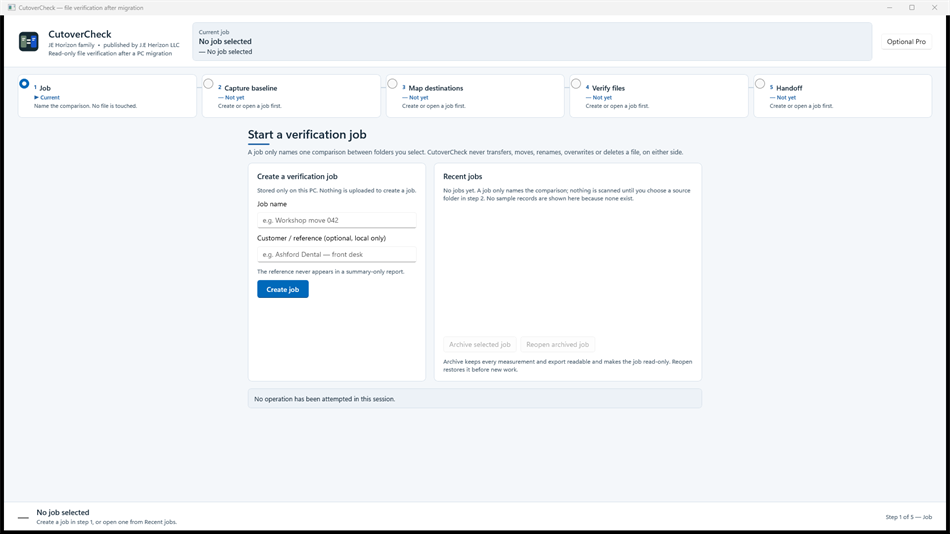Close the CutoverCheck window
The height and width of the screenshot is (534, 950).
[x=934, y=8]
